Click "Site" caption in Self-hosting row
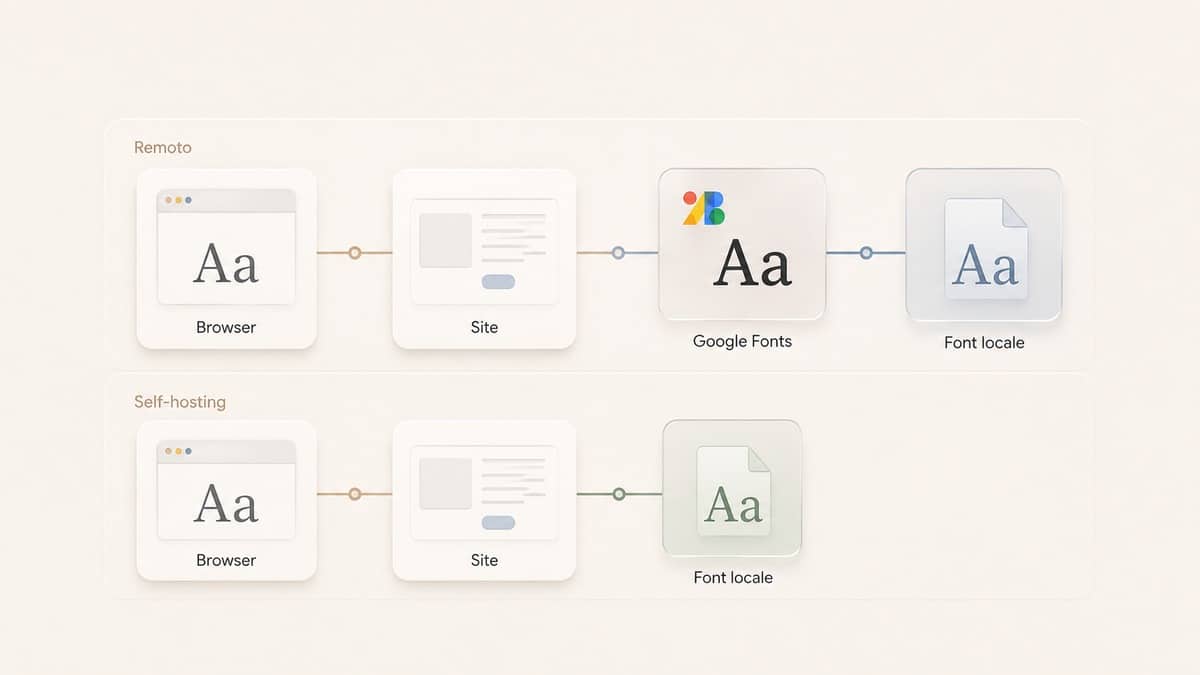The width and height of the screenshot is (1200, 675). click(x=484, y=560)
